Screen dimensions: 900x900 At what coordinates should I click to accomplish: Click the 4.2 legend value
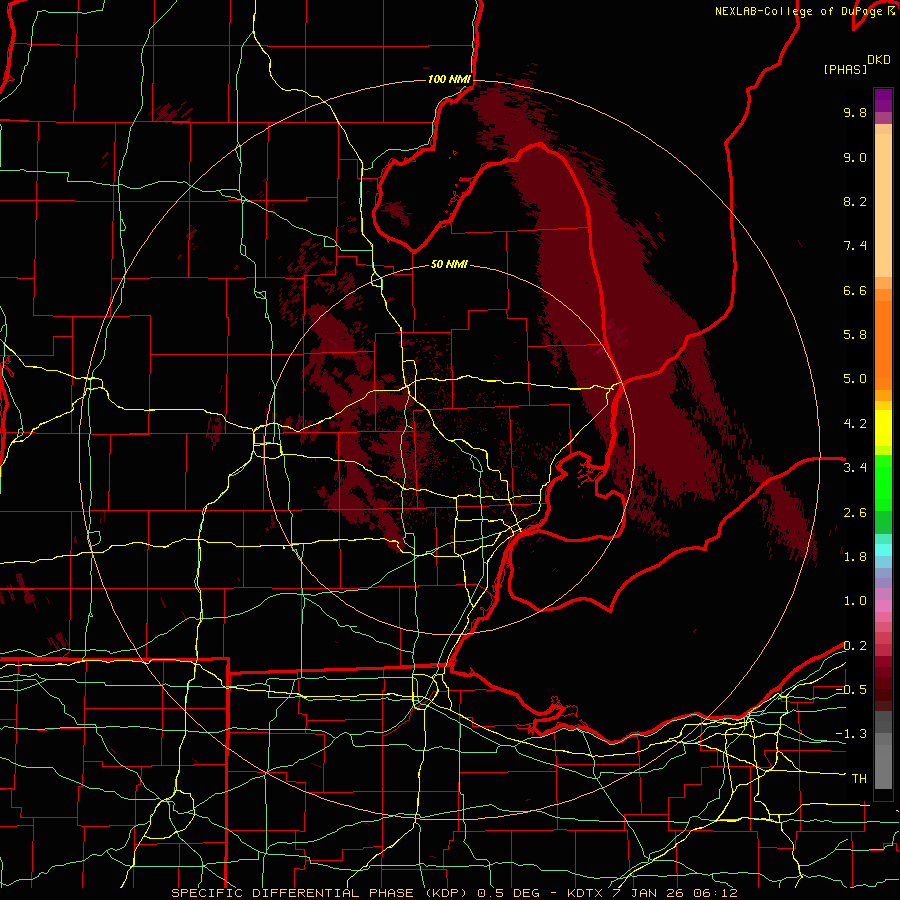855,424
